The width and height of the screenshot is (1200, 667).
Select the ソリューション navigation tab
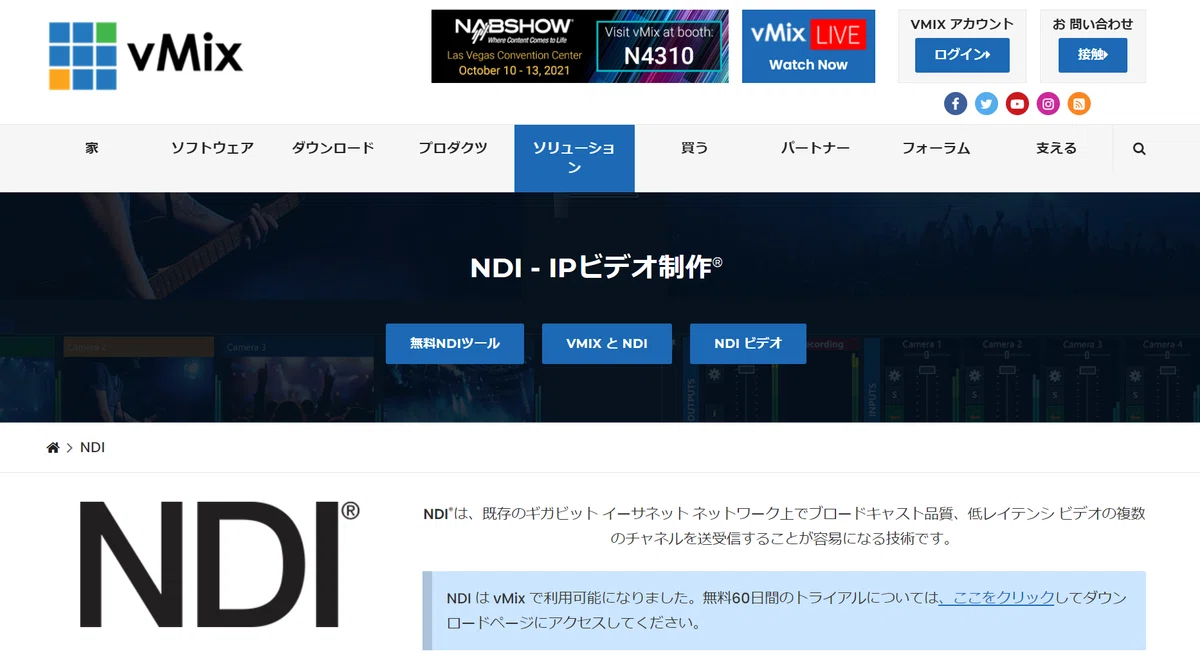coord(574,158)
